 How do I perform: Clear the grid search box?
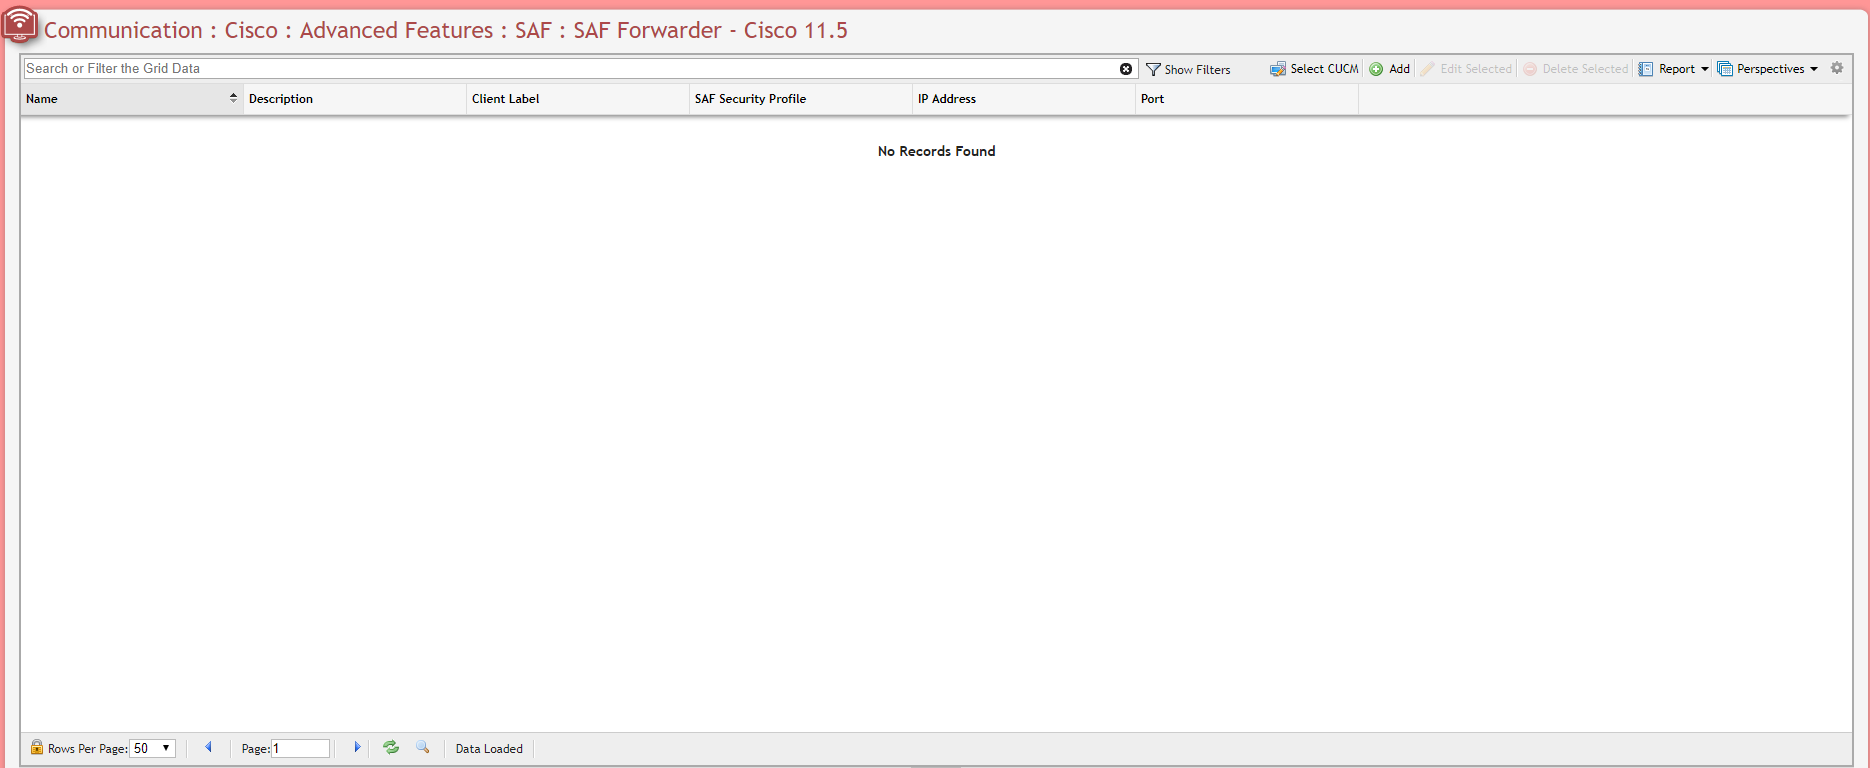[x=1126, y=69]
